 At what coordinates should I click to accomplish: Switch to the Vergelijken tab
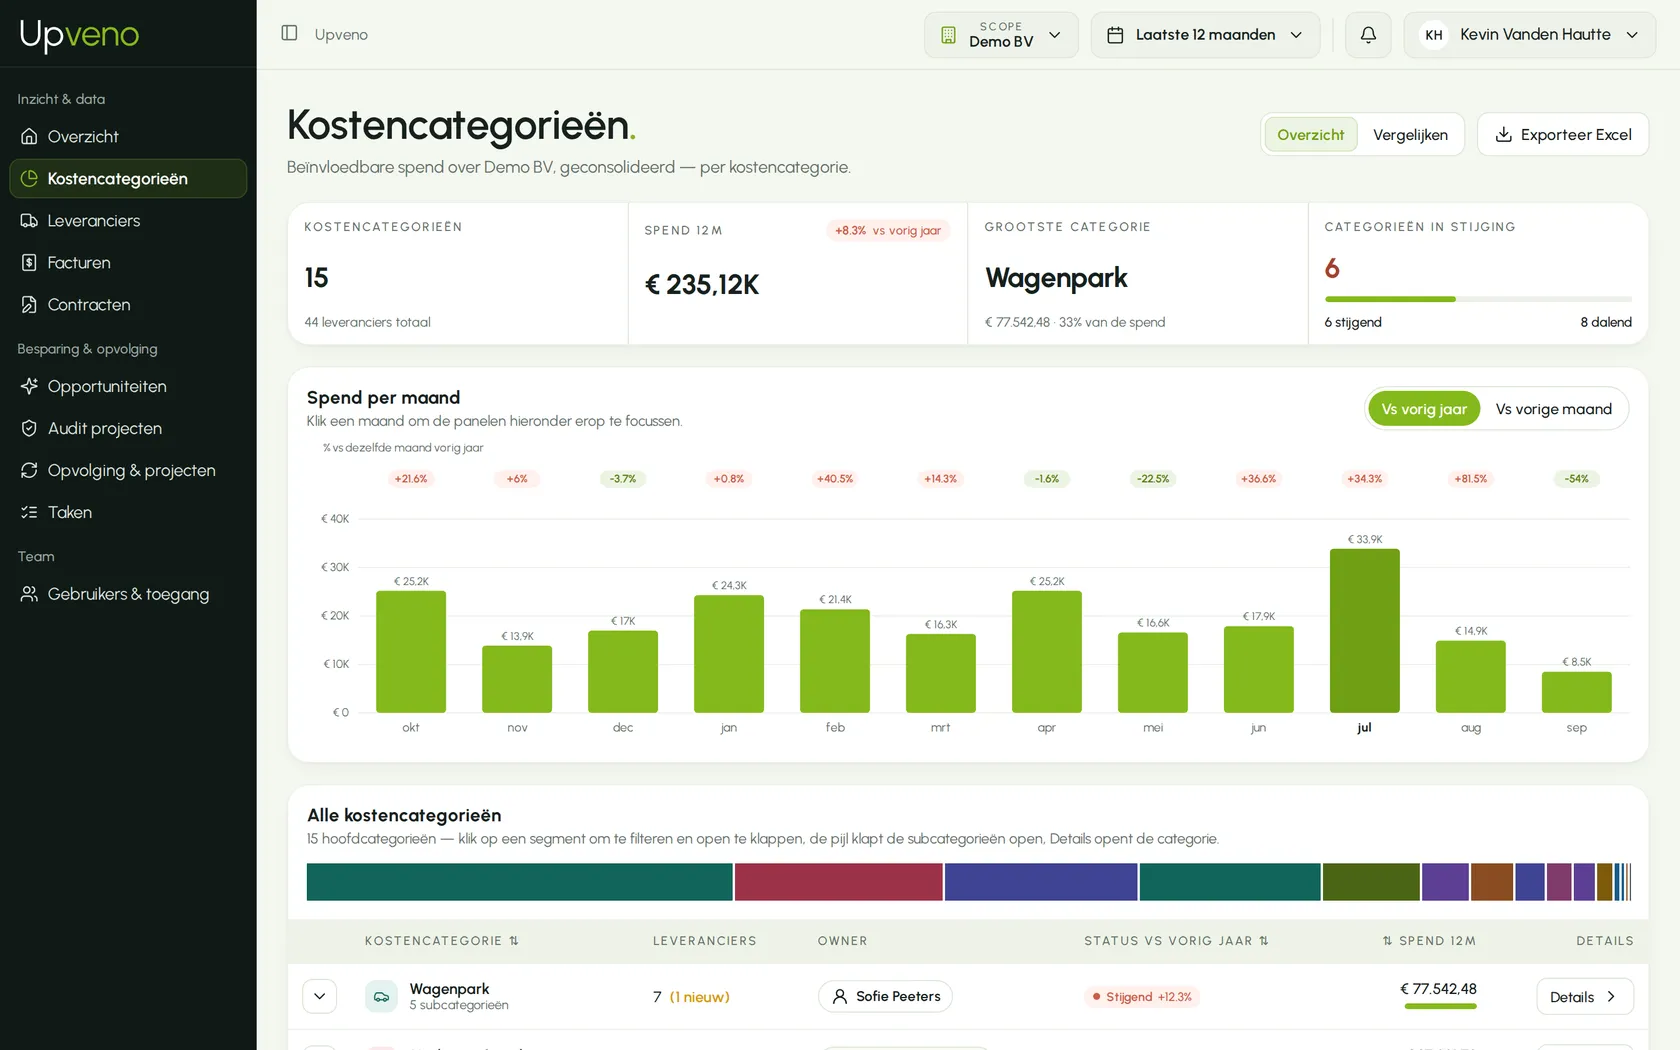(1410, 135)
